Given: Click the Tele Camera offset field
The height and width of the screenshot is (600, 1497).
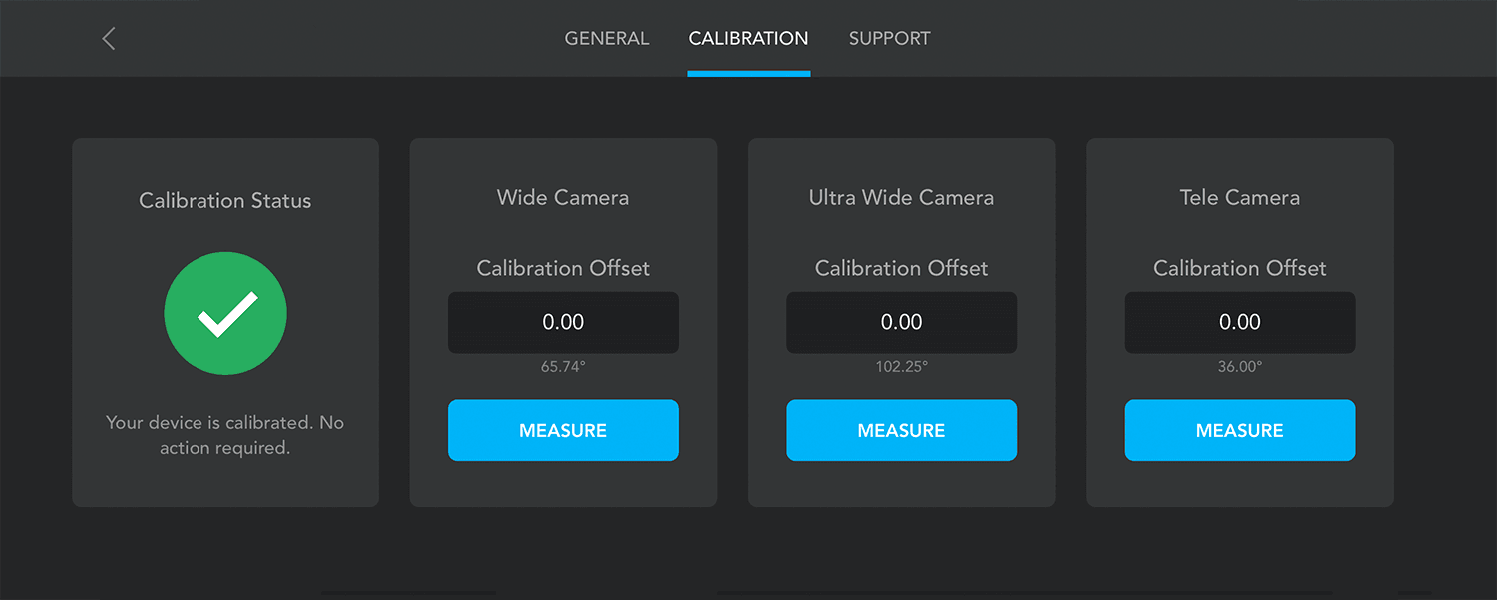Looking at the screenshot, I should (1240, 322).
